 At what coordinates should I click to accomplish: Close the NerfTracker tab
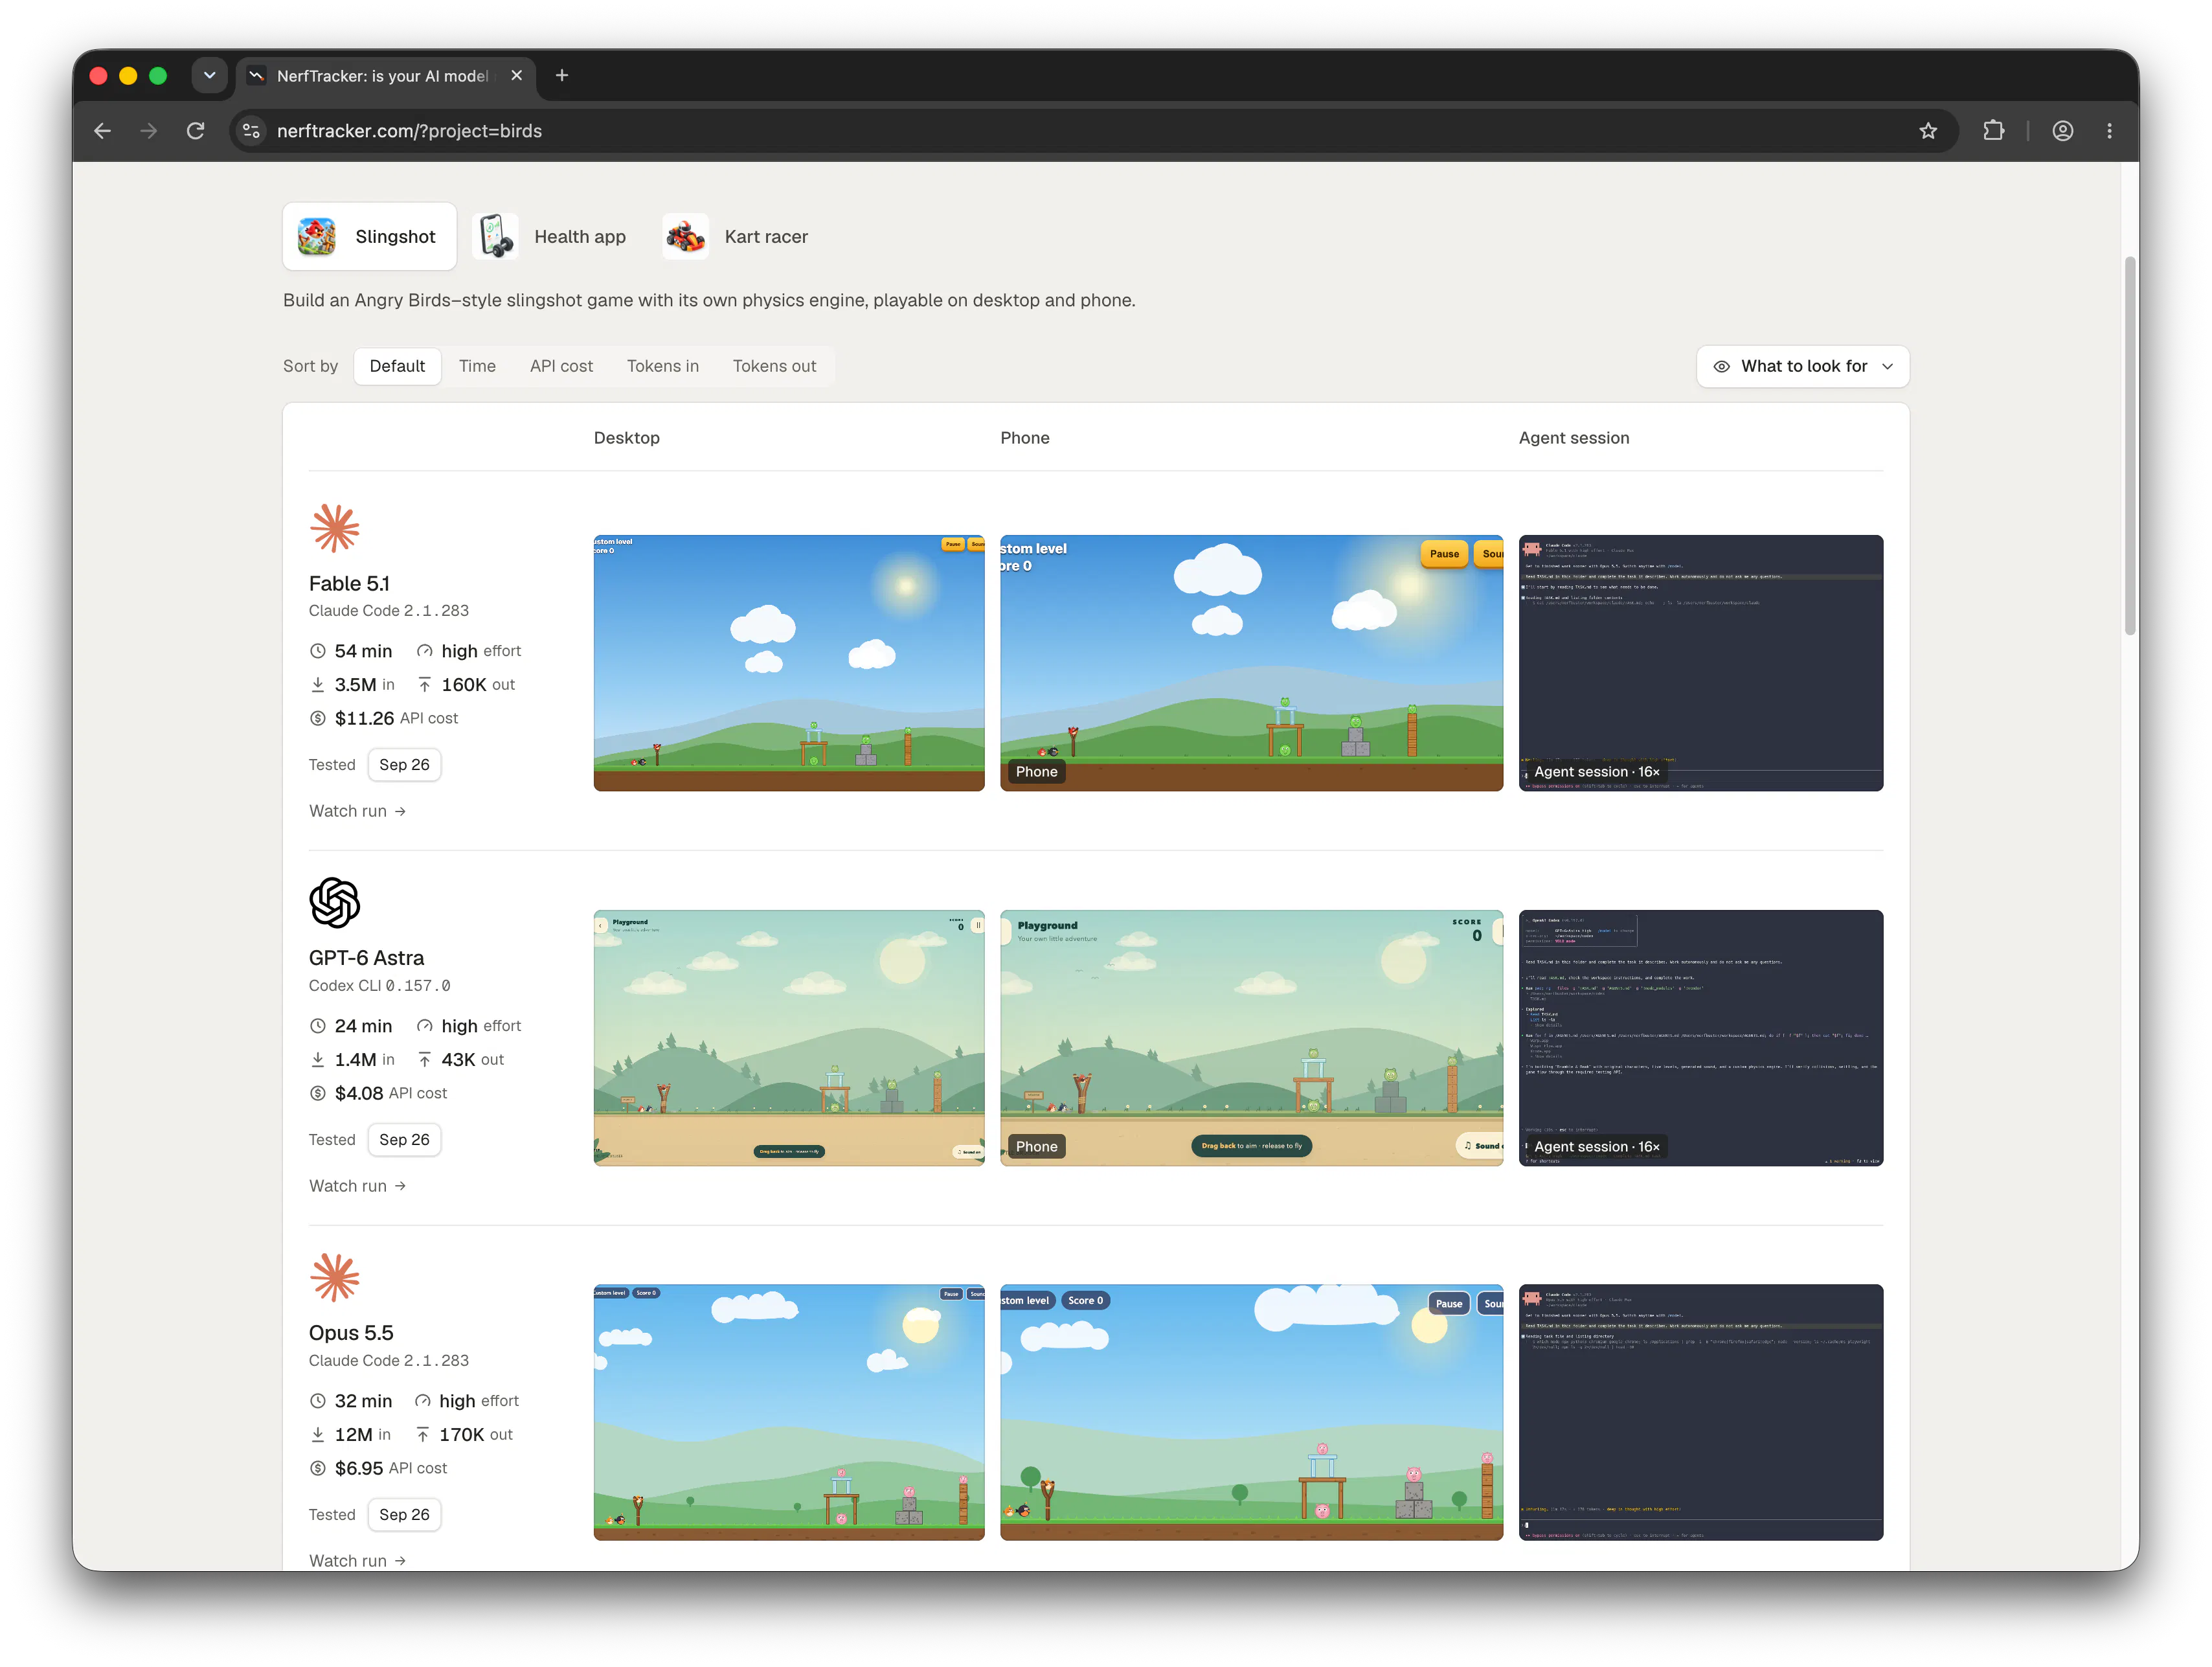click(x=517, y=75)
